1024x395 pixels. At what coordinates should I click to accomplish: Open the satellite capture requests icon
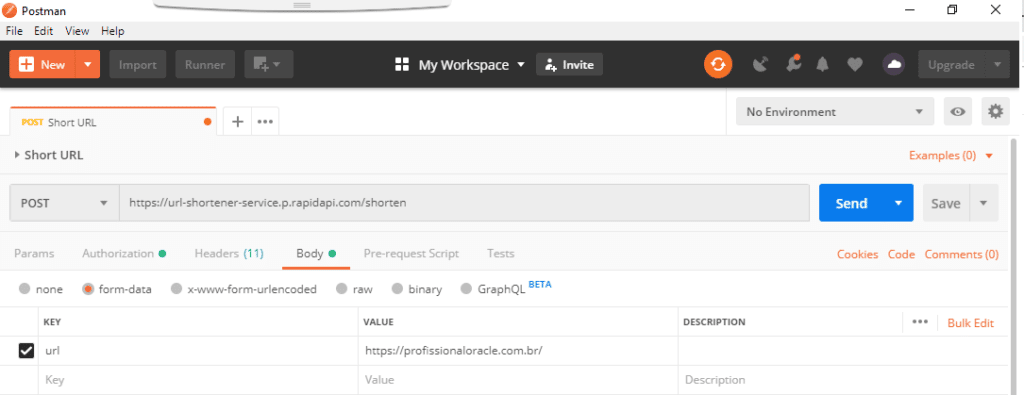(760, 65)
